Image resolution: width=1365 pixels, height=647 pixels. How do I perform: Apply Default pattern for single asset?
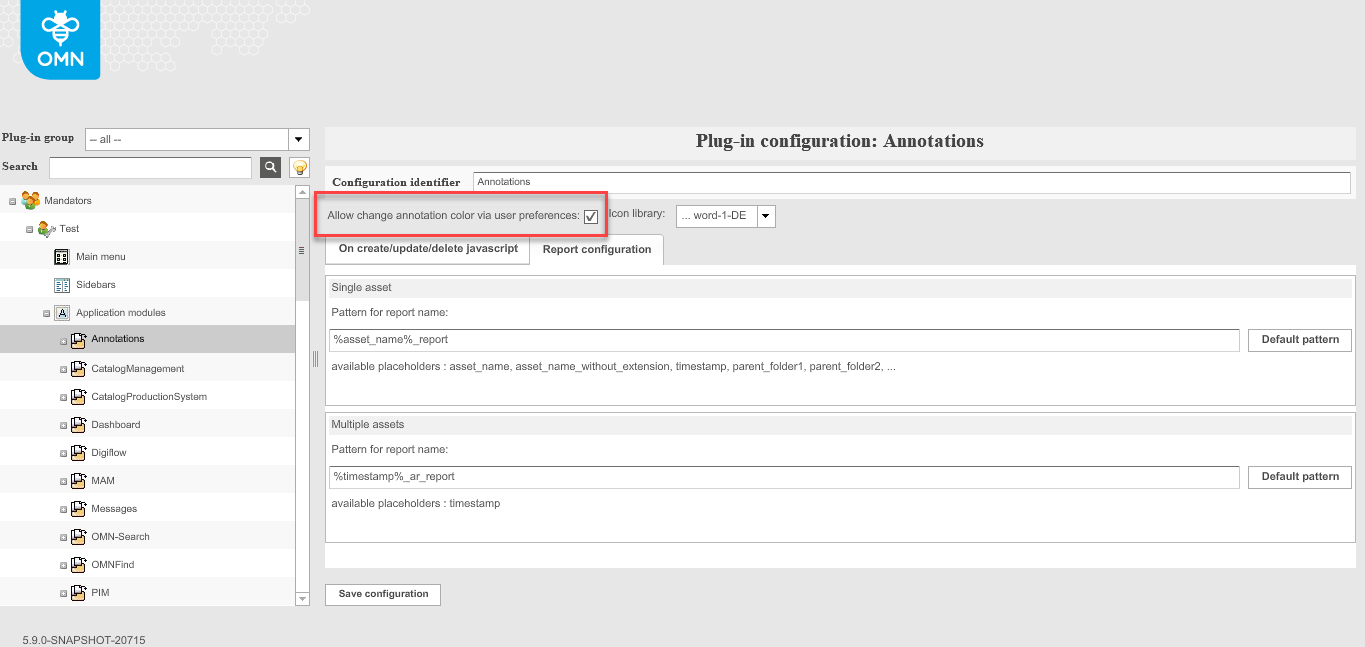click(x=1299, y=339)
